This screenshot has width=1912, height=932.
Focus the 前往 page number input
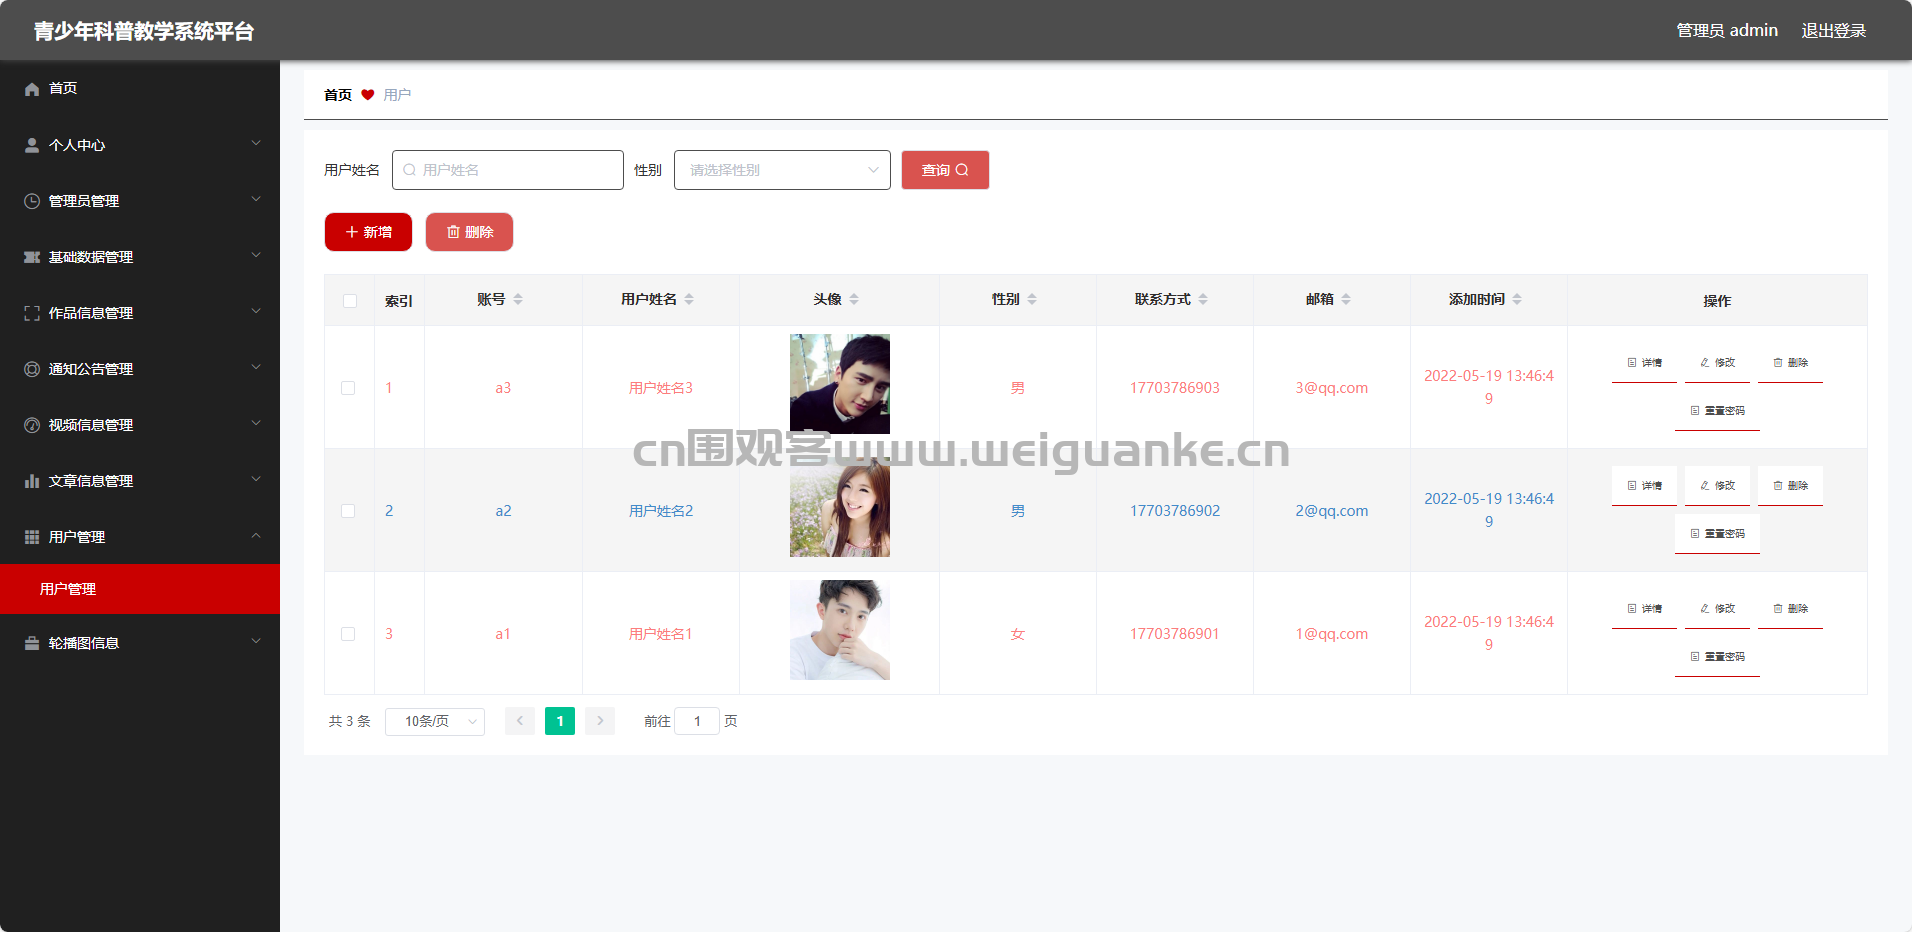coord(697,721)
